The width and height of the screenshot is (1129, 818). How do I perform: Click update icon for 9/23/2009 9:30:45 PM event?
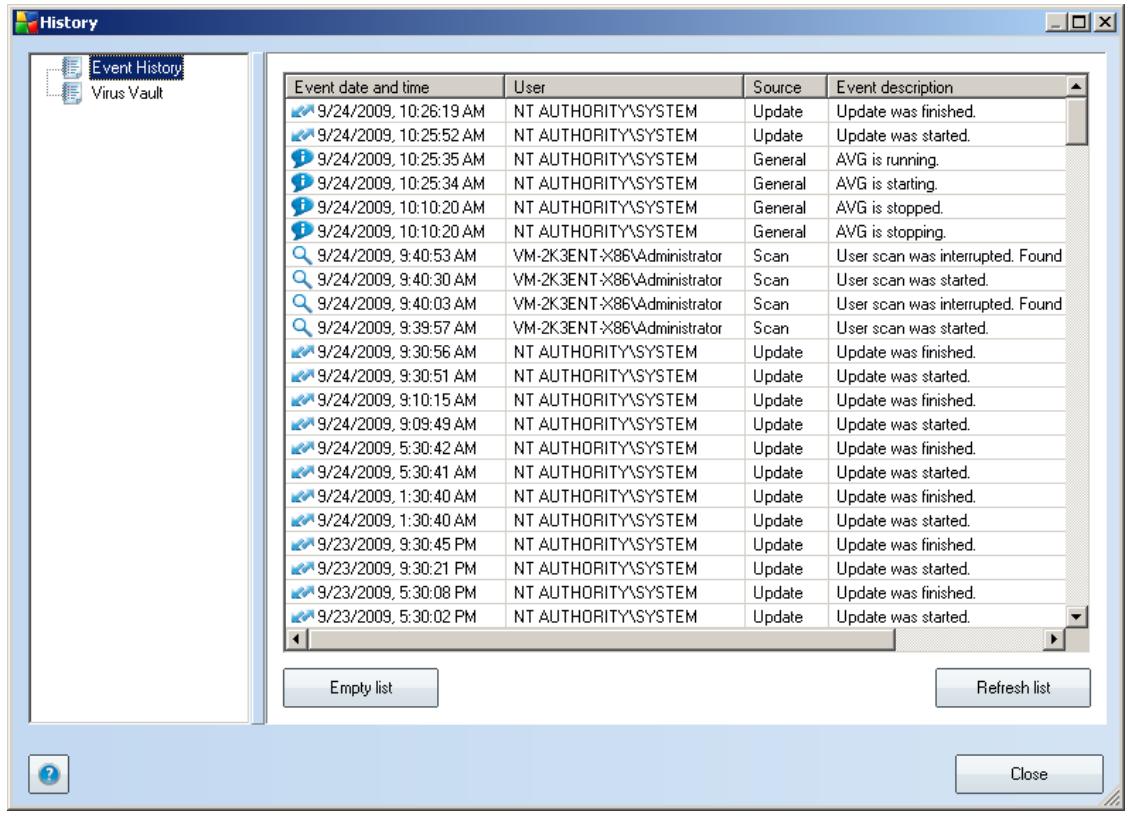click(x=302, y=544)
